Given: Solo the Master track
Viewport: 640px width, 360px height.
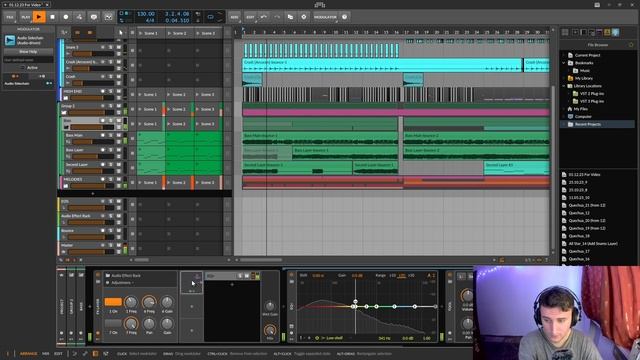Looking at the screenshot, I should coord(111,245).
